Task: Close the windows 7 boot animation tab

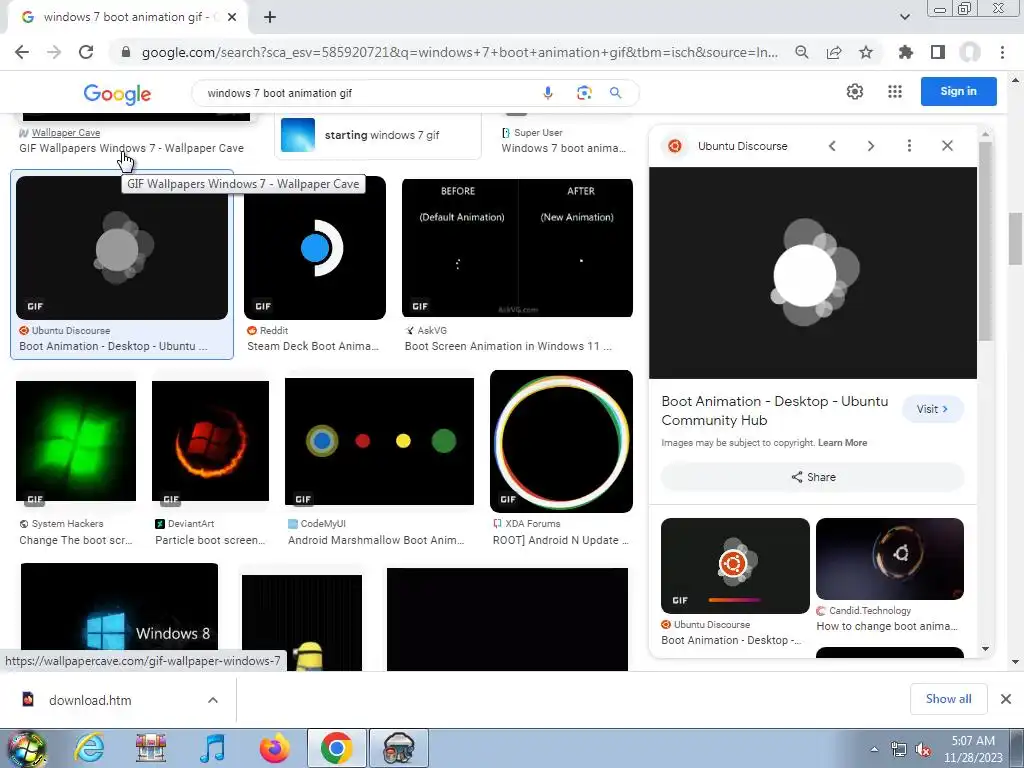Action: (x=232, y=17)
